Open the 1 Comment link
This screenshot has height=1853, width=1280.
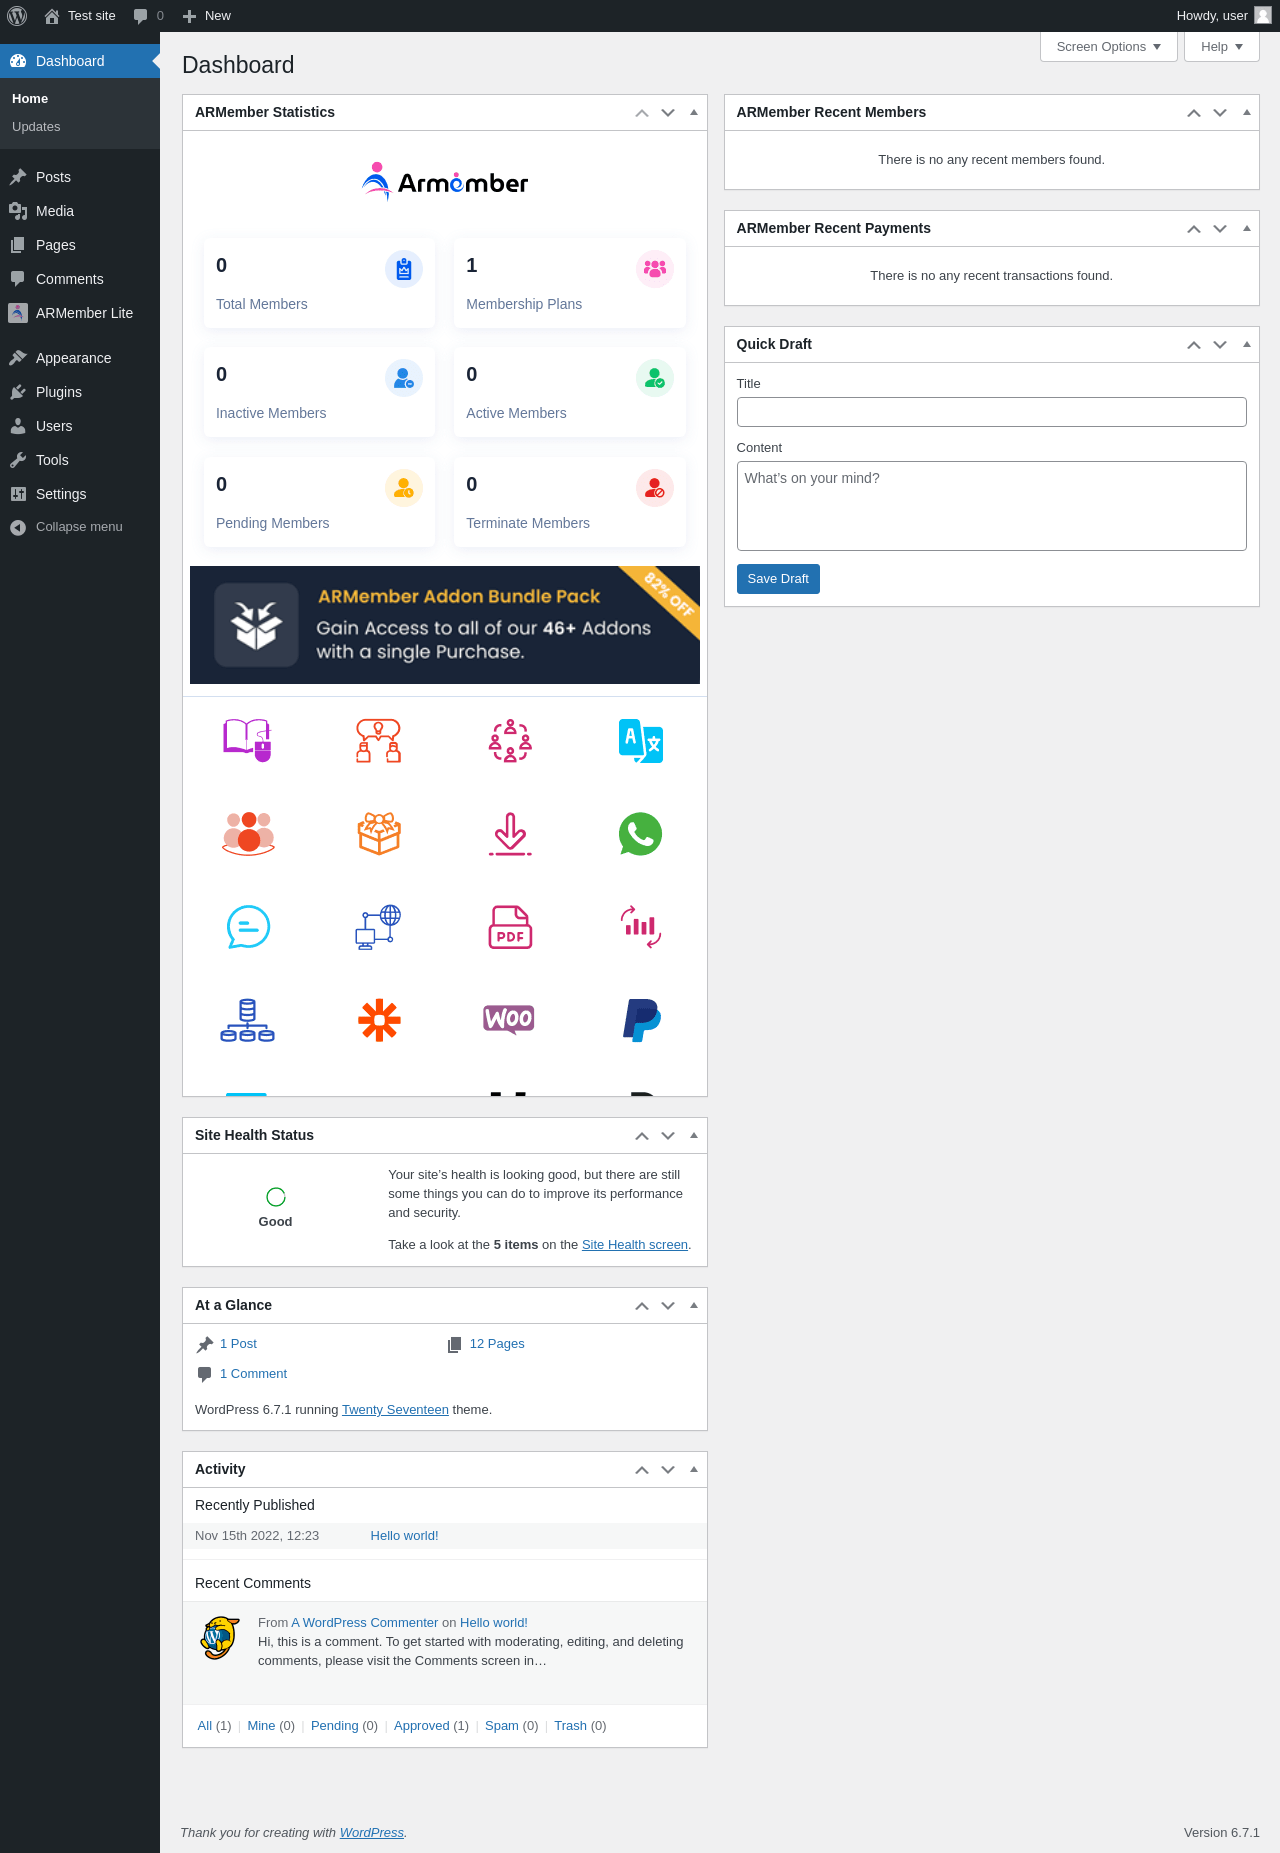253,1374
